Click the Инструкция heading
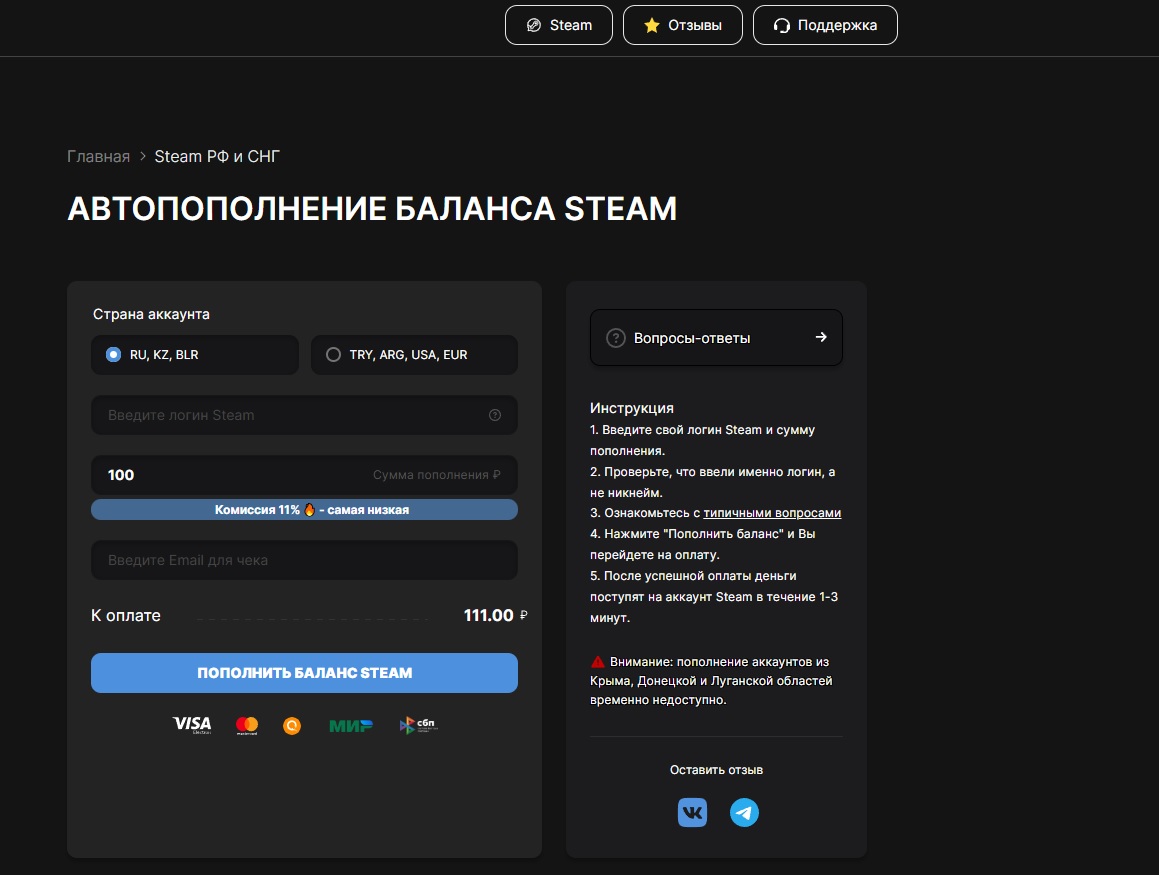1159x875 pixels. point(632,408)
